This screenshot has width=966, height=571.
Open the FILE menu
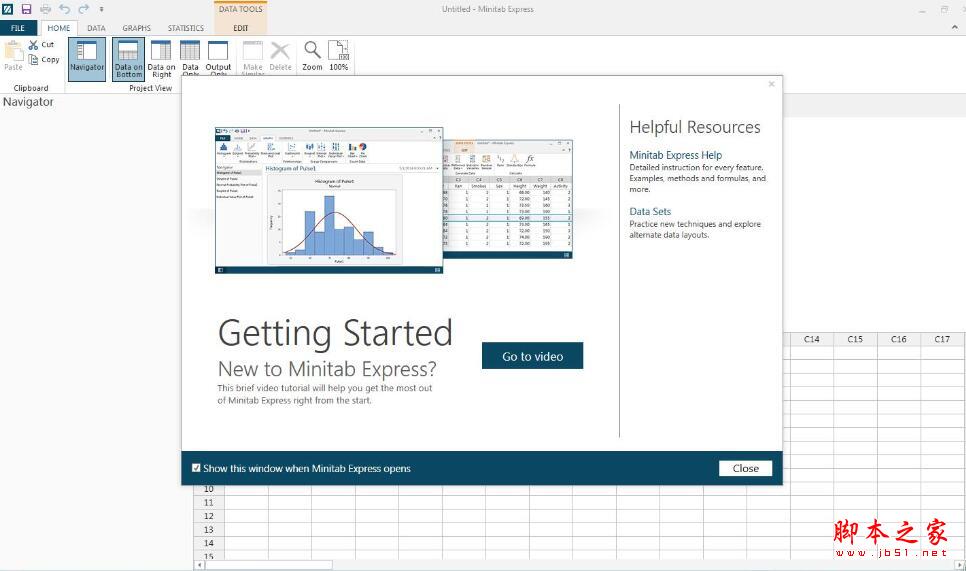[x=18, y=28]
